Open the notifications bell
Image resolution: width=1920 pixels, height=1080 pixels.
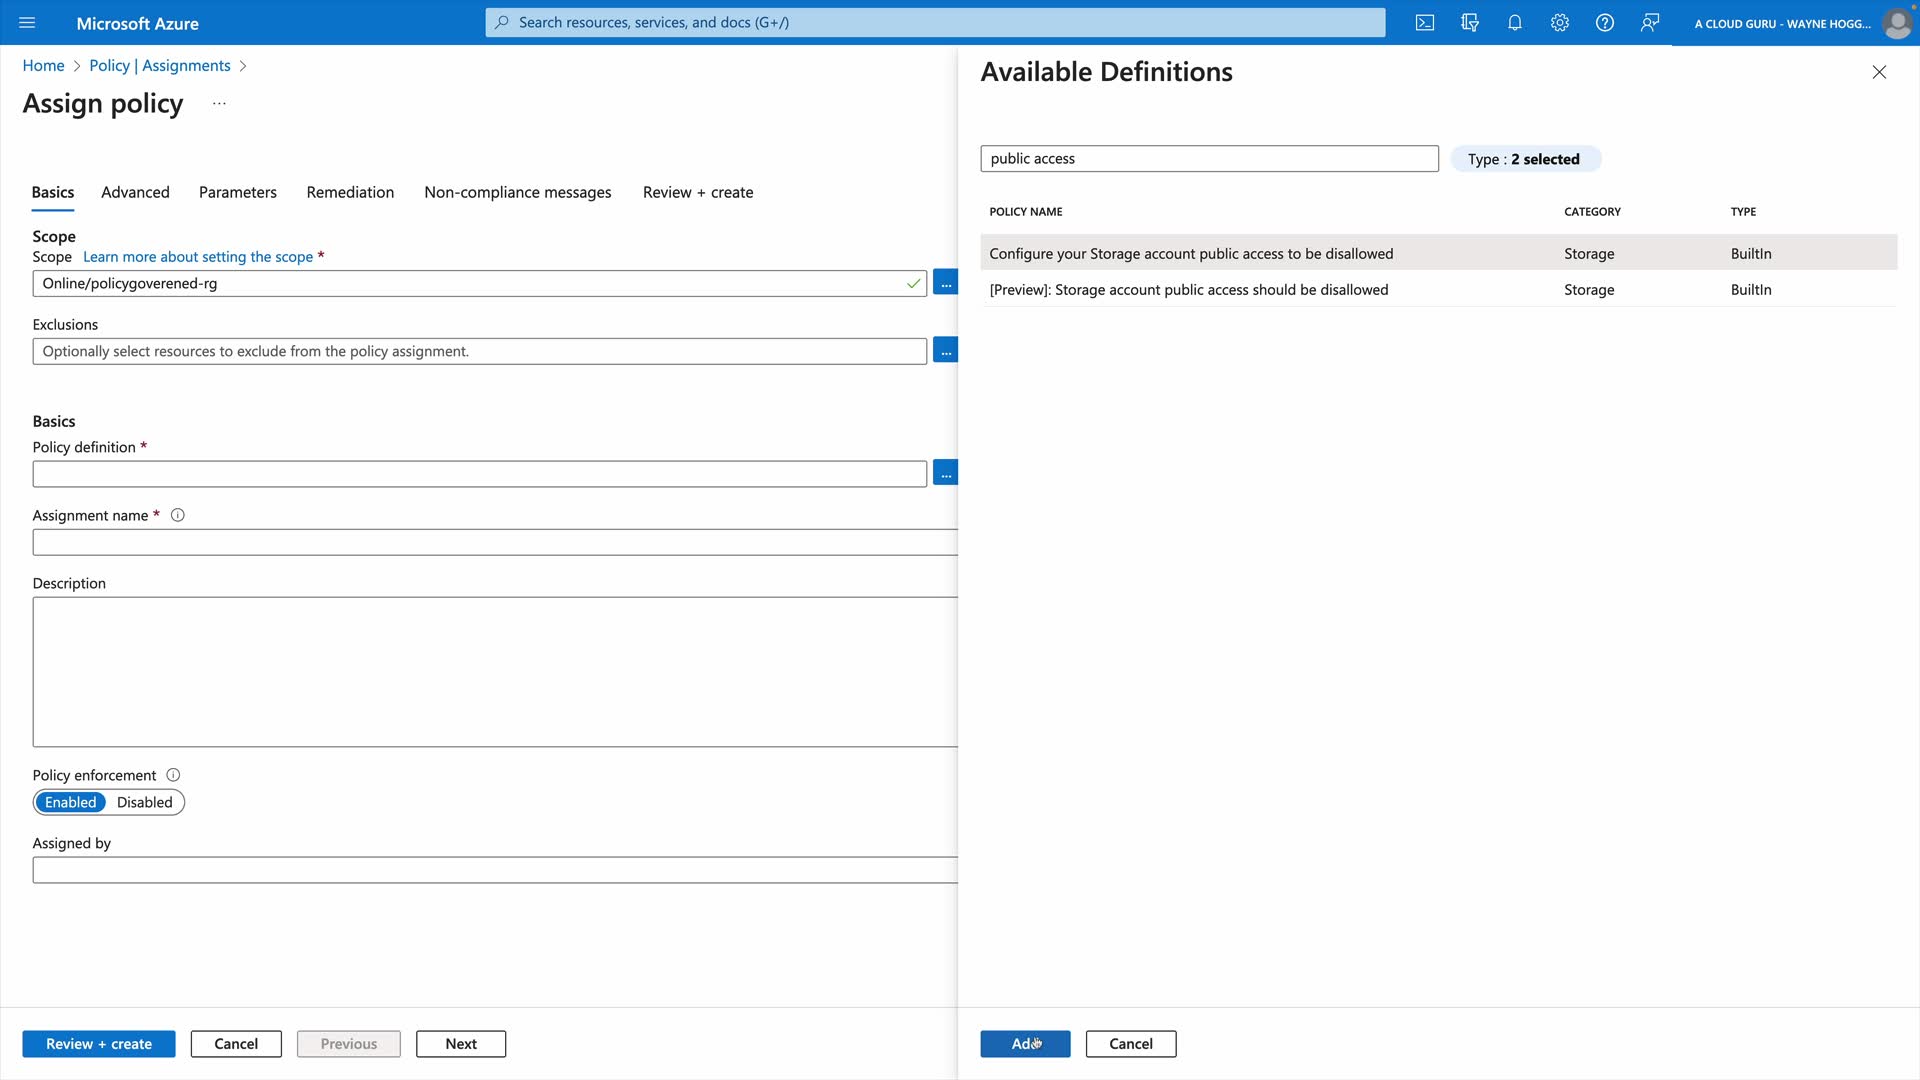1515,23
